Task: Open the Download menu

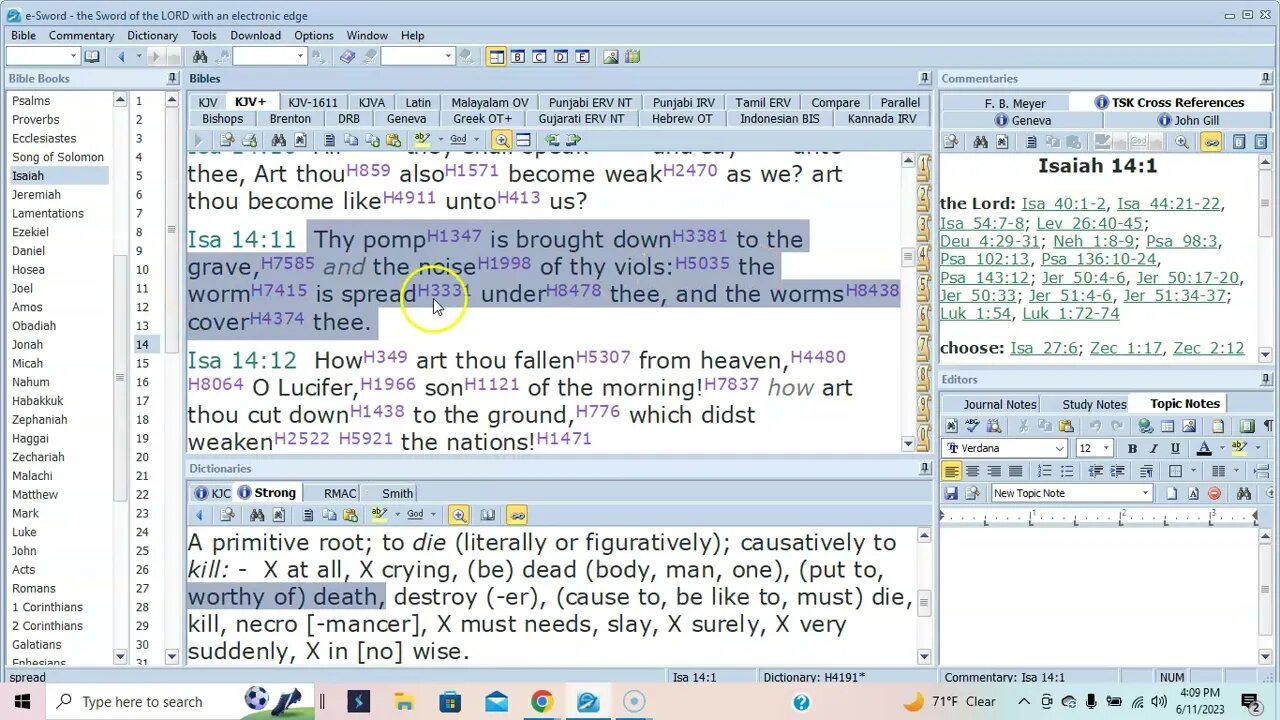Action: pyautogui.click(x=255, y=35)
